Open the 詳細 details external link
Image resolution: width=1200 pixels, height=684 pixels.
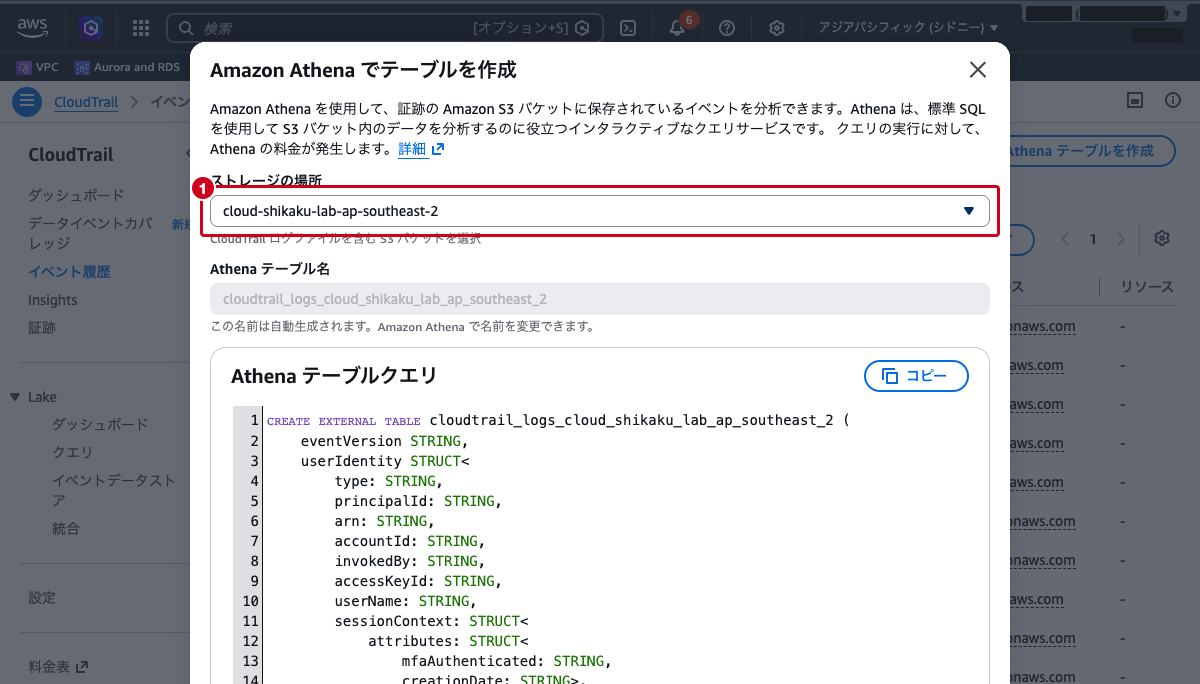[x=421, y=149]
